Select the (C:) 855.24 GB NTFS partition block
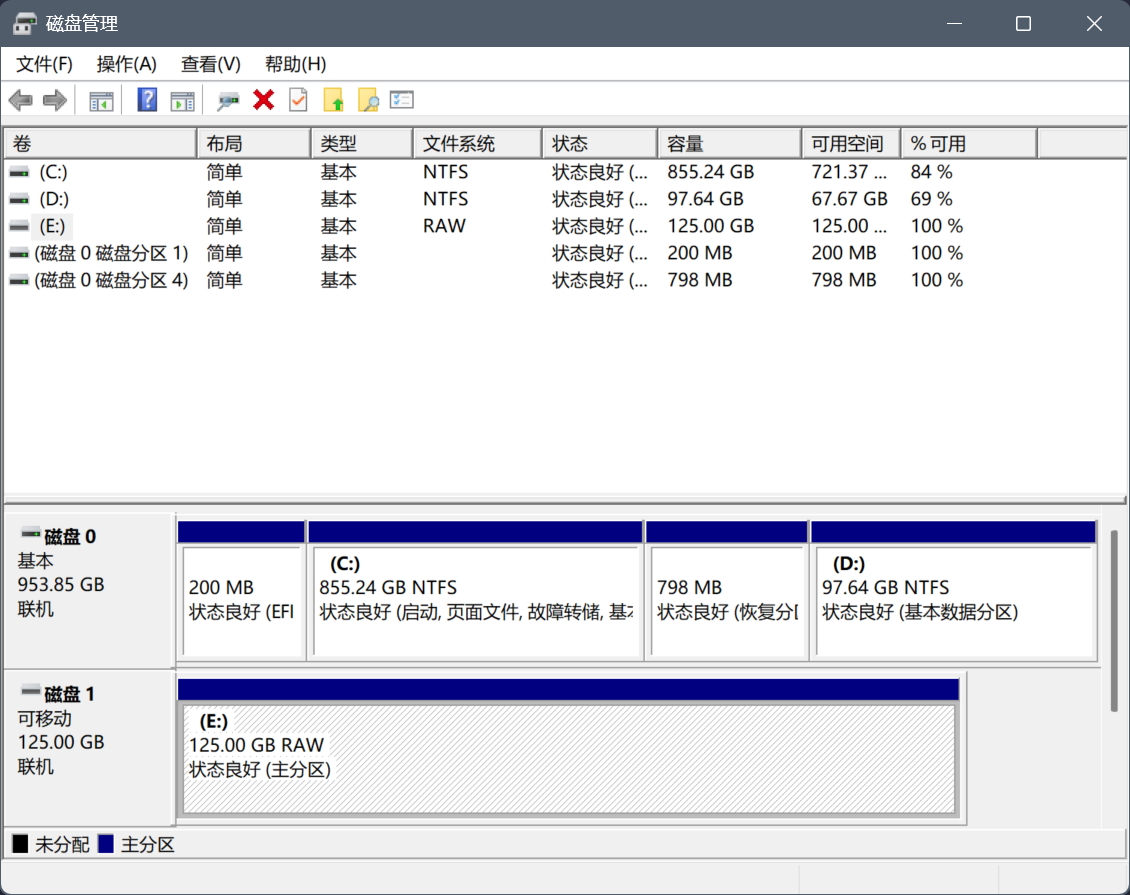Viewport: 1130px width, 895px height. point(474,600)
